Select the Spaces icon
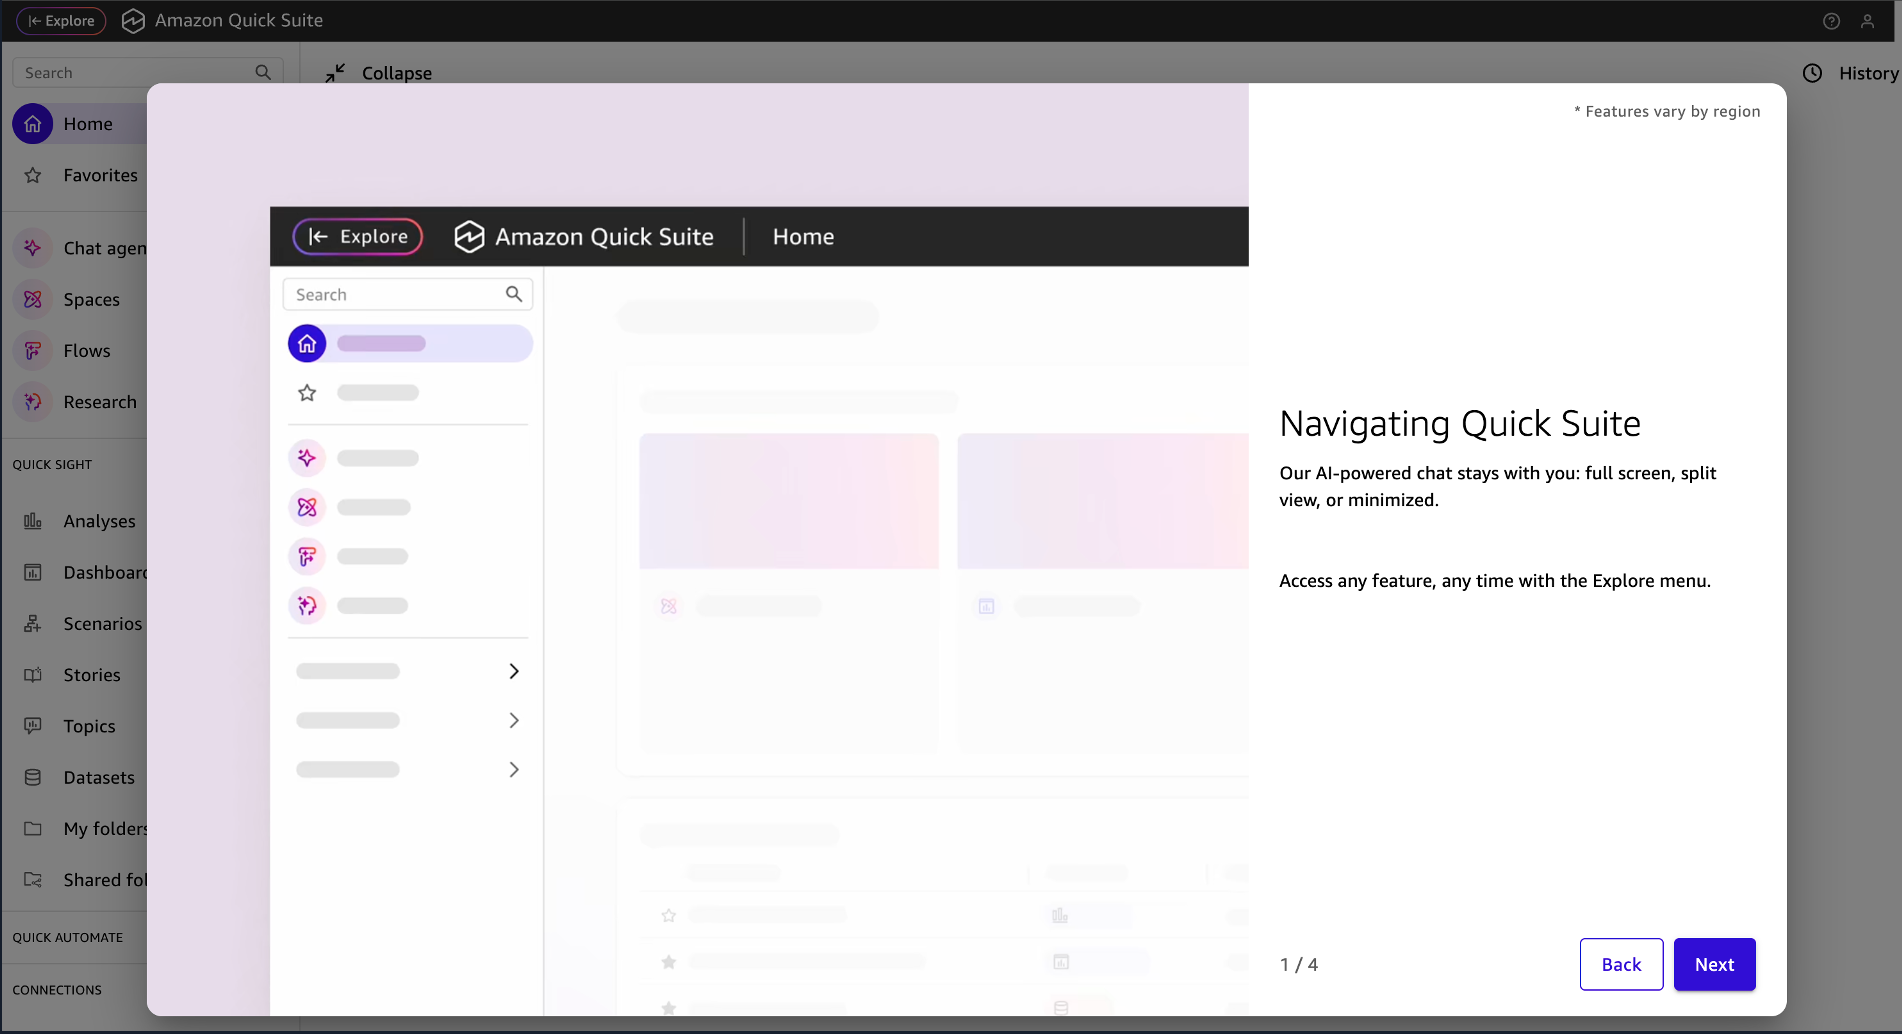 (33, 299)
